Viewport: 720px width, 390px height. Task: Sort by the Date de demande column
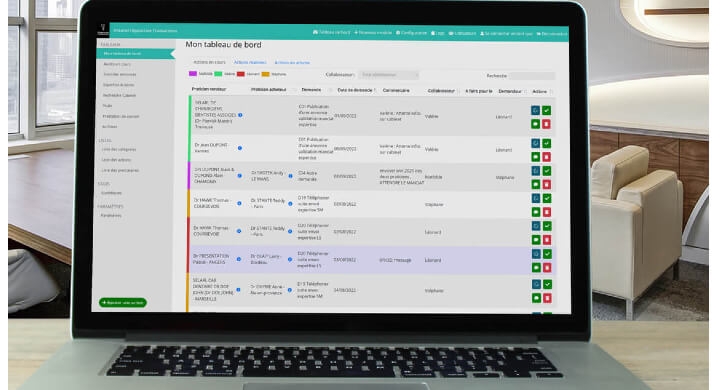[x=355, y=90]
